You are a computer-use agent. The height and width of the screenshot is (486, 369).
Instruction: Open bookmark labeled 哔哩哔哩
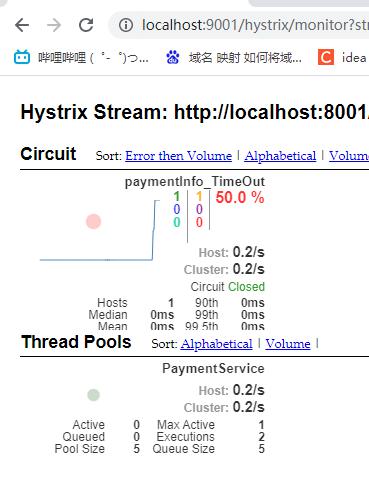tap(93, 58)
